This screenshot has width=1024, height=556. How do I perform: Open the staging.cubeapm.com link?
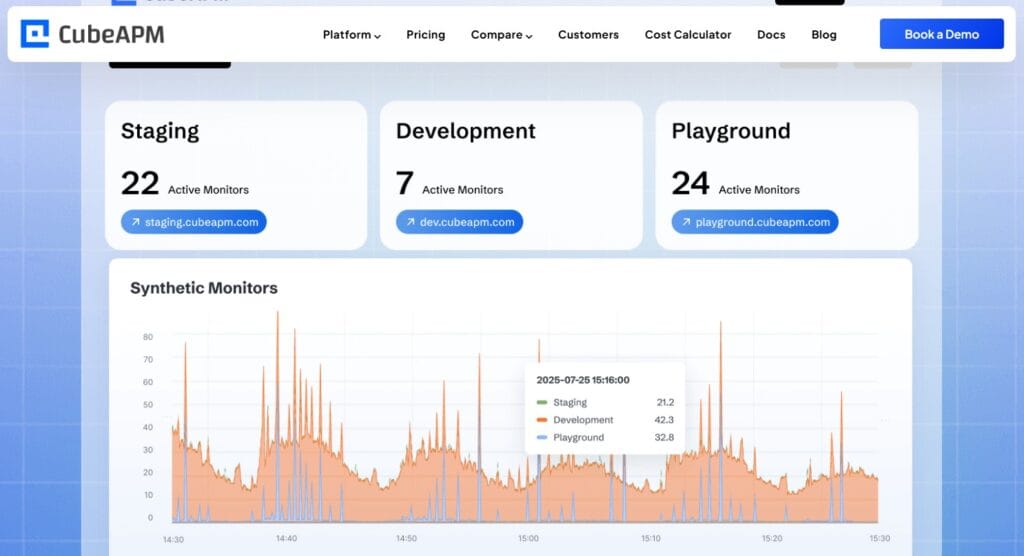tap(193, 222)
